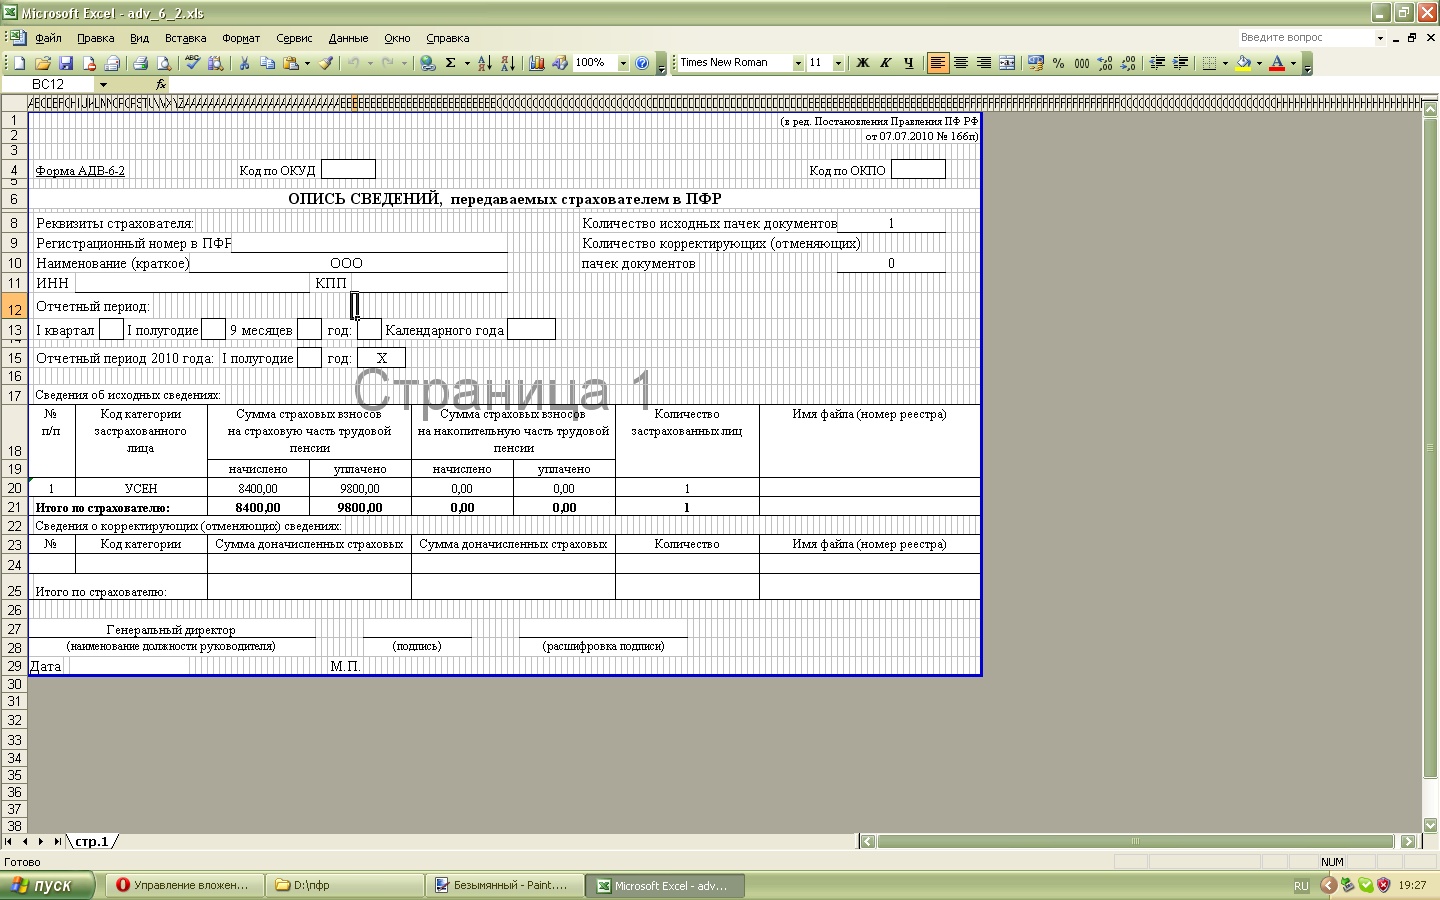This screenshot has height=900, width=1440.
Task: Open the Данные menu
Action: 348,38
